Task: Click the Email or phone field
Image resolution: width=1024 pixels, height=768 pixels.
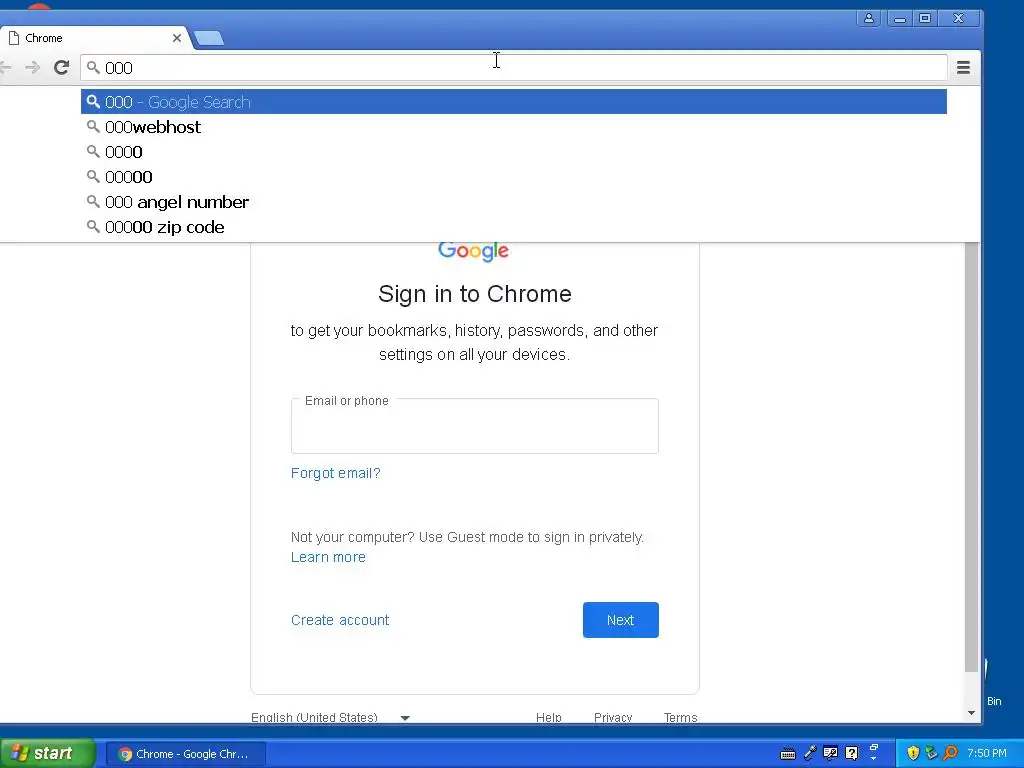Action: point(475,426)
